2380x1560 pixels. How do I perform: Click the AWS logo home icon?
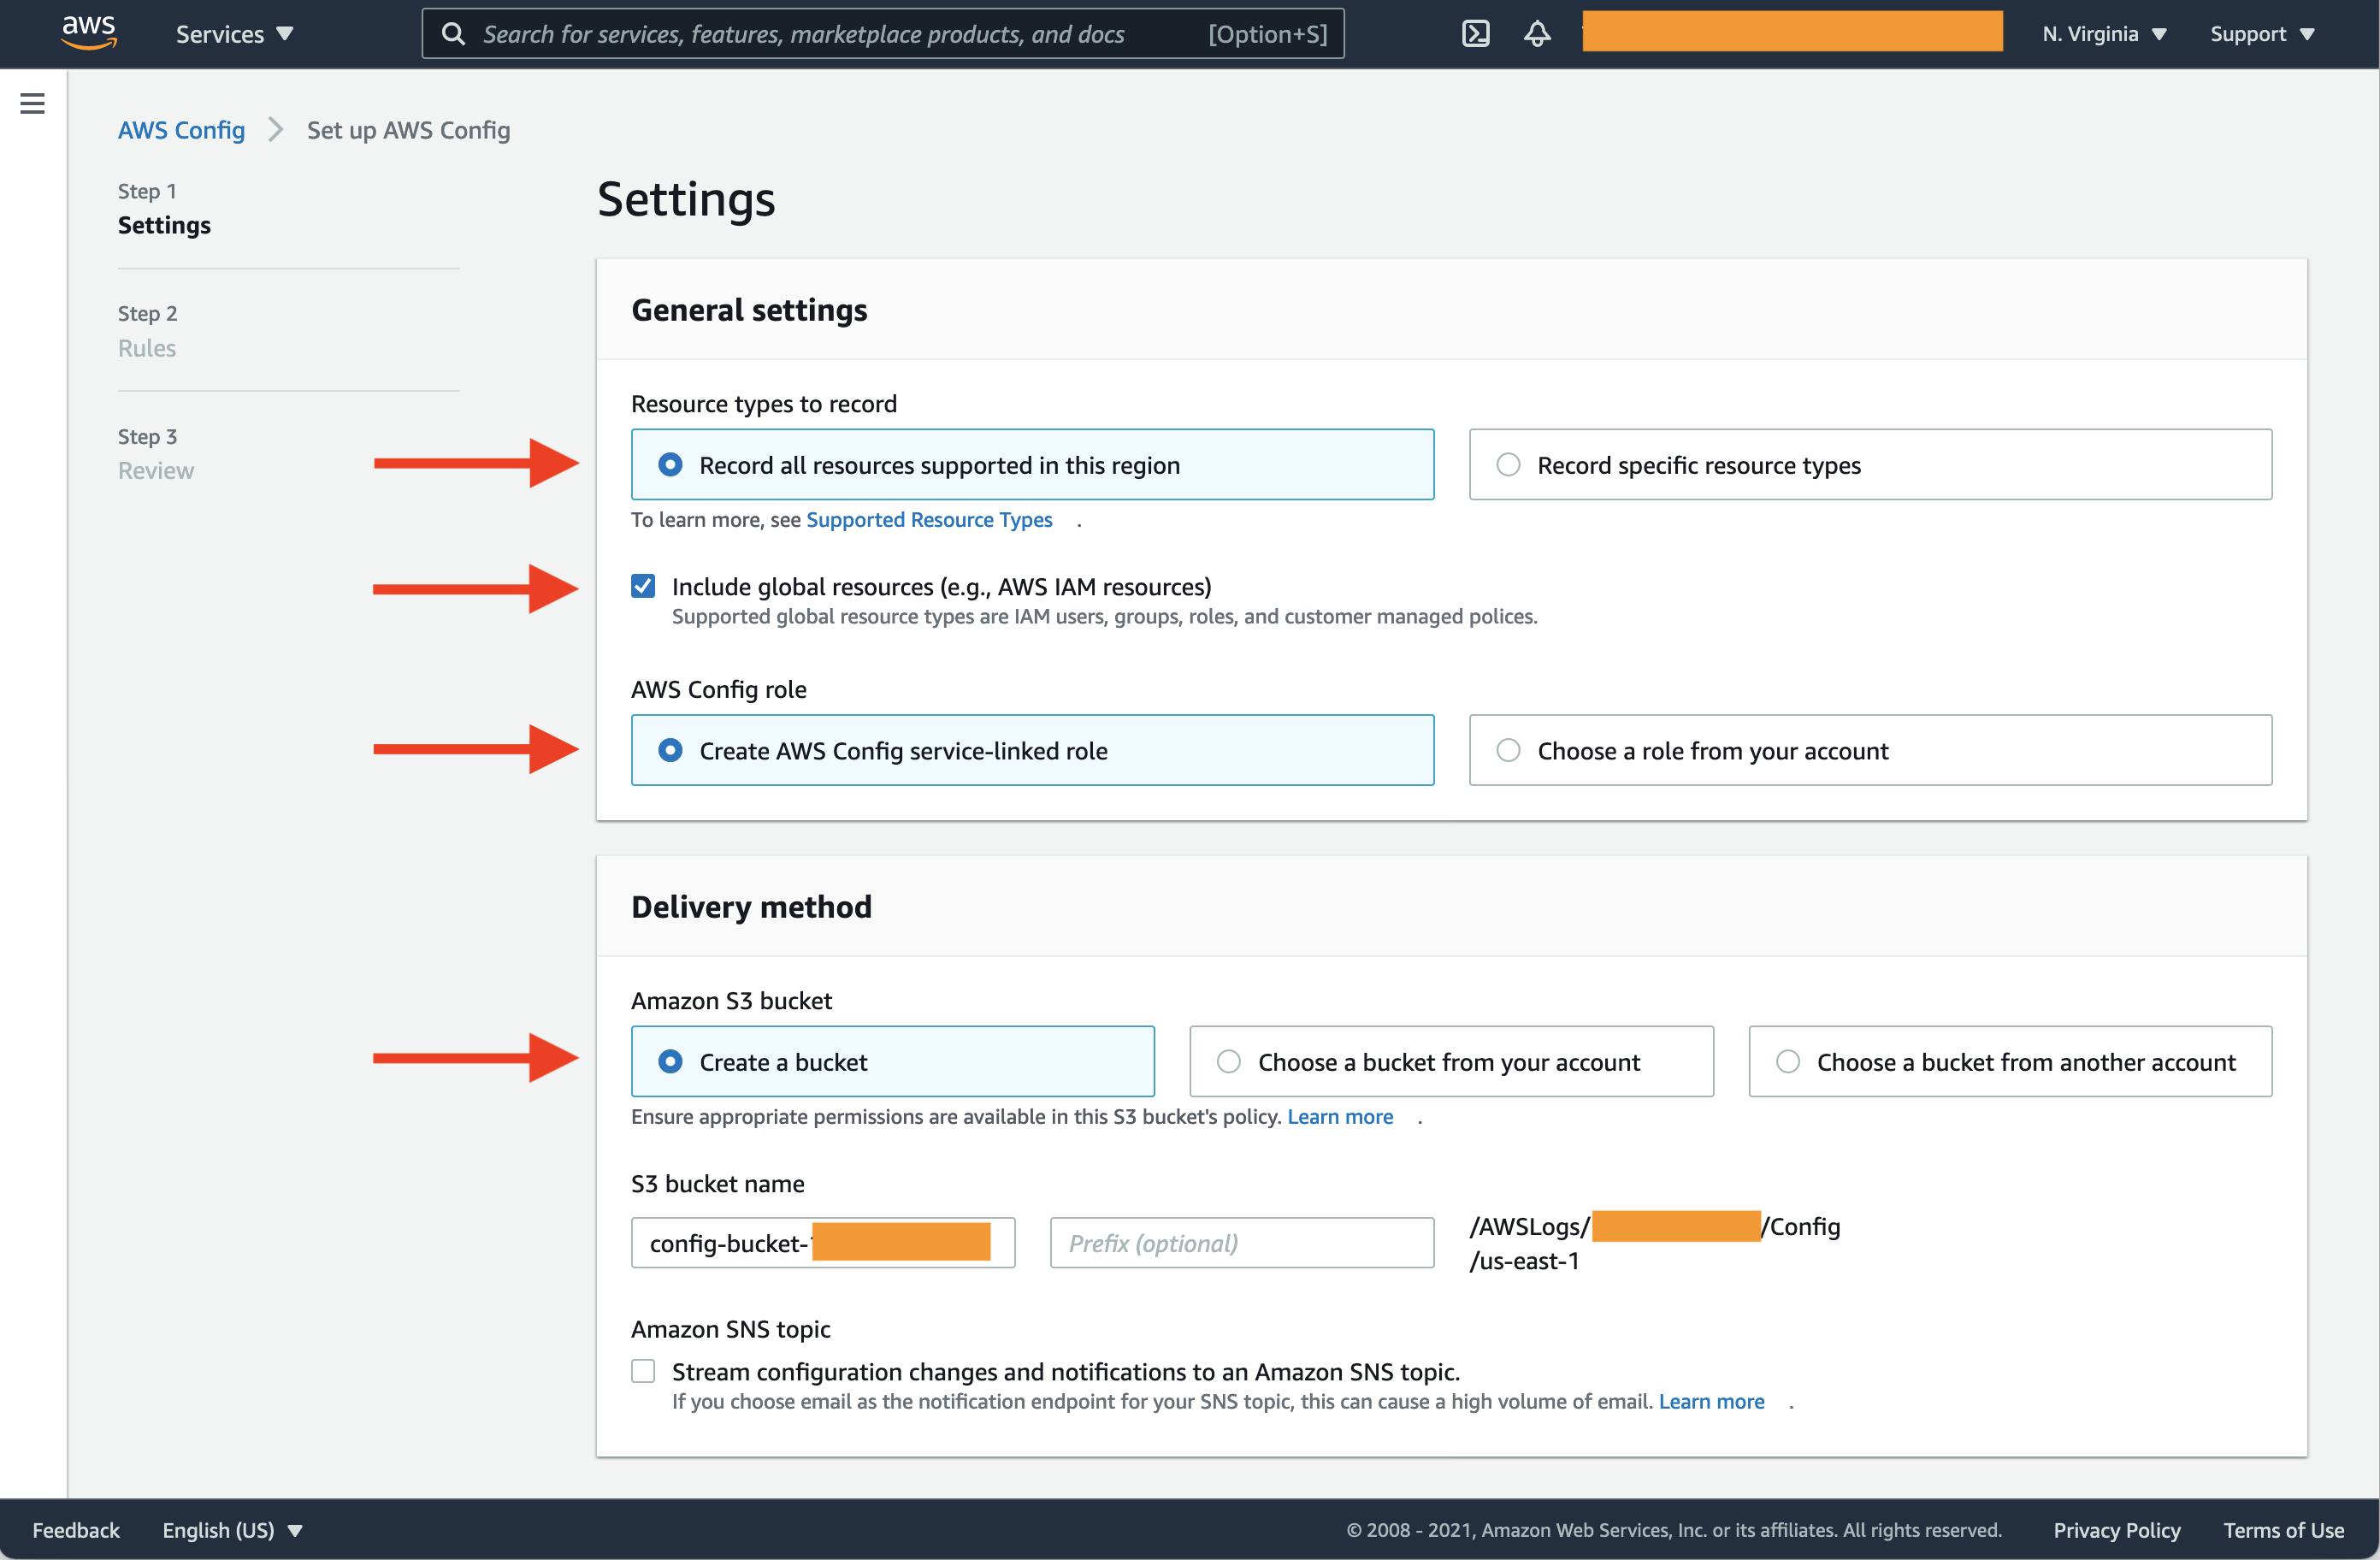point(89,33)
